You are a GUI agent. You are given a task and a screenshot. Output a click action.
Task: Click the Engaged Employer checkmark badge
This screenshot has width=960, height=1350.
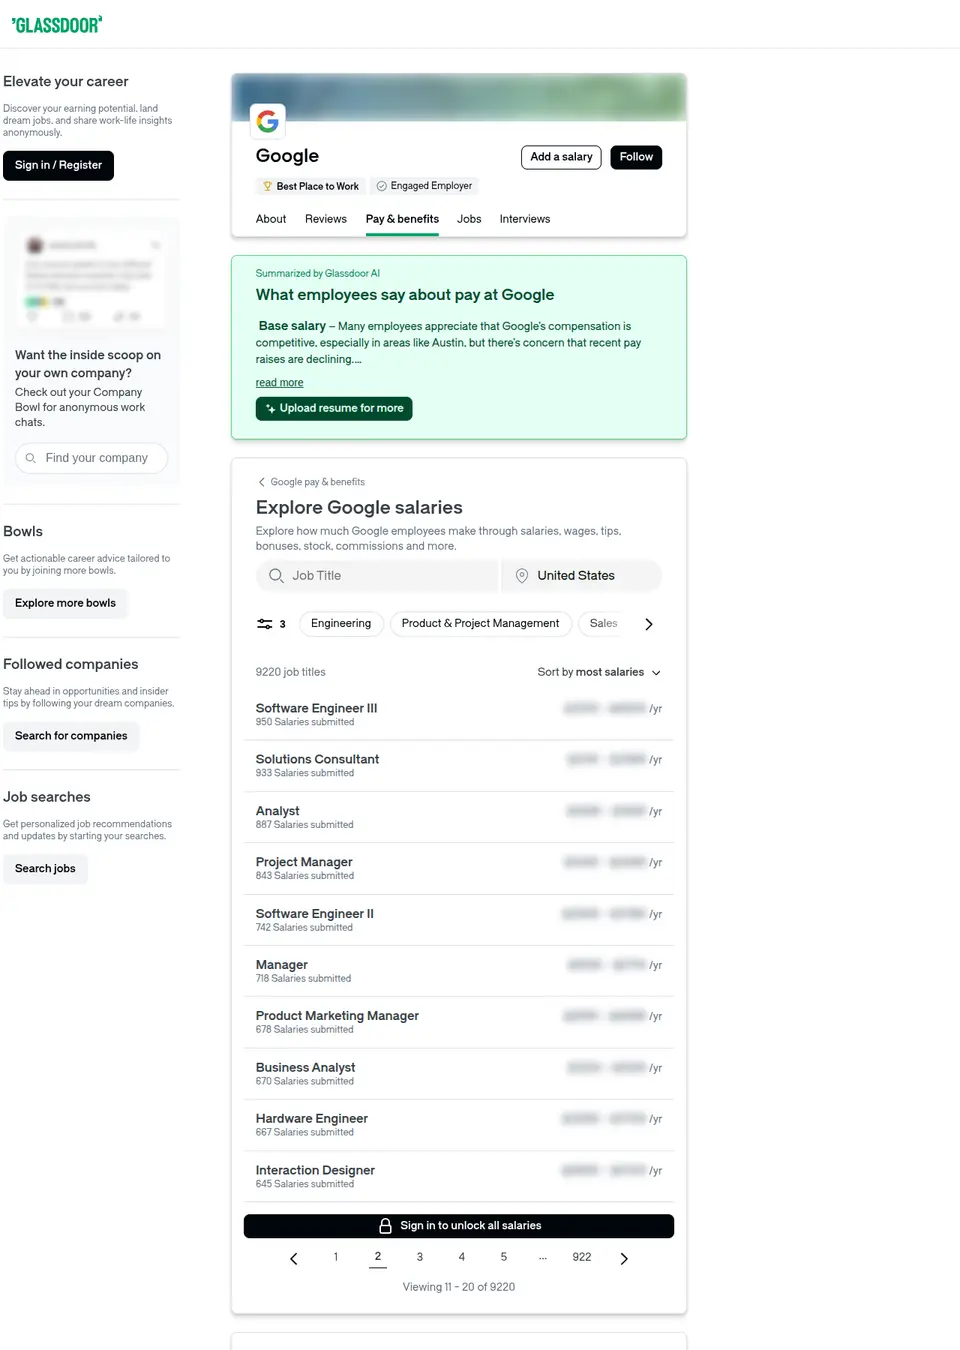[424, 186]
